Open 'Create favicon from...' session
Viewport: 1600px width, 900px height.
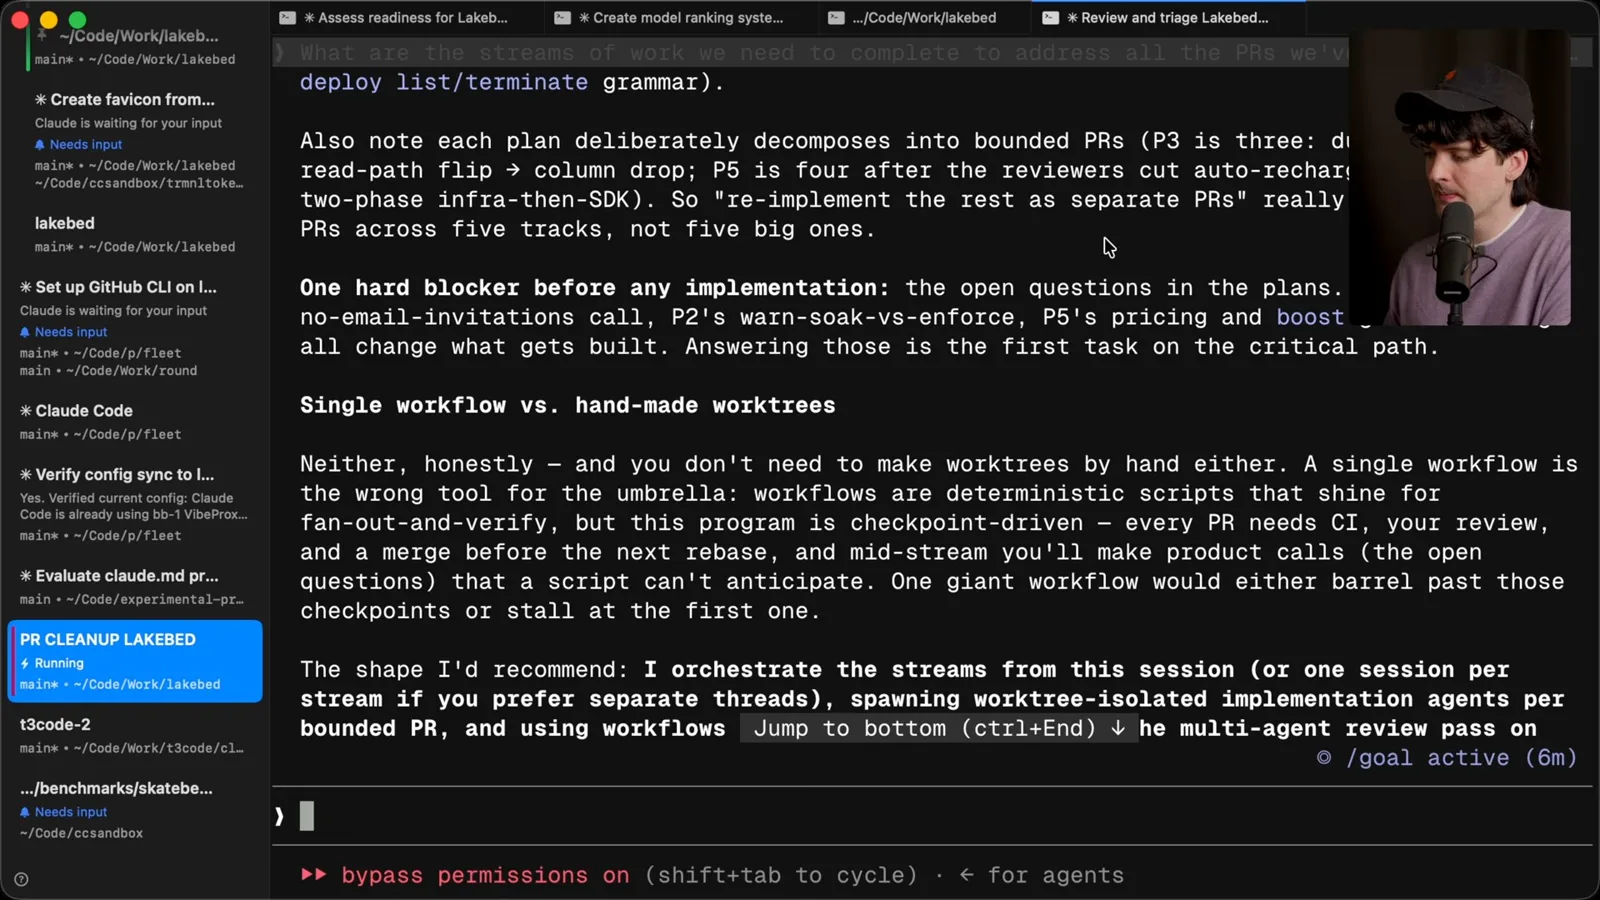click(135, 140)
